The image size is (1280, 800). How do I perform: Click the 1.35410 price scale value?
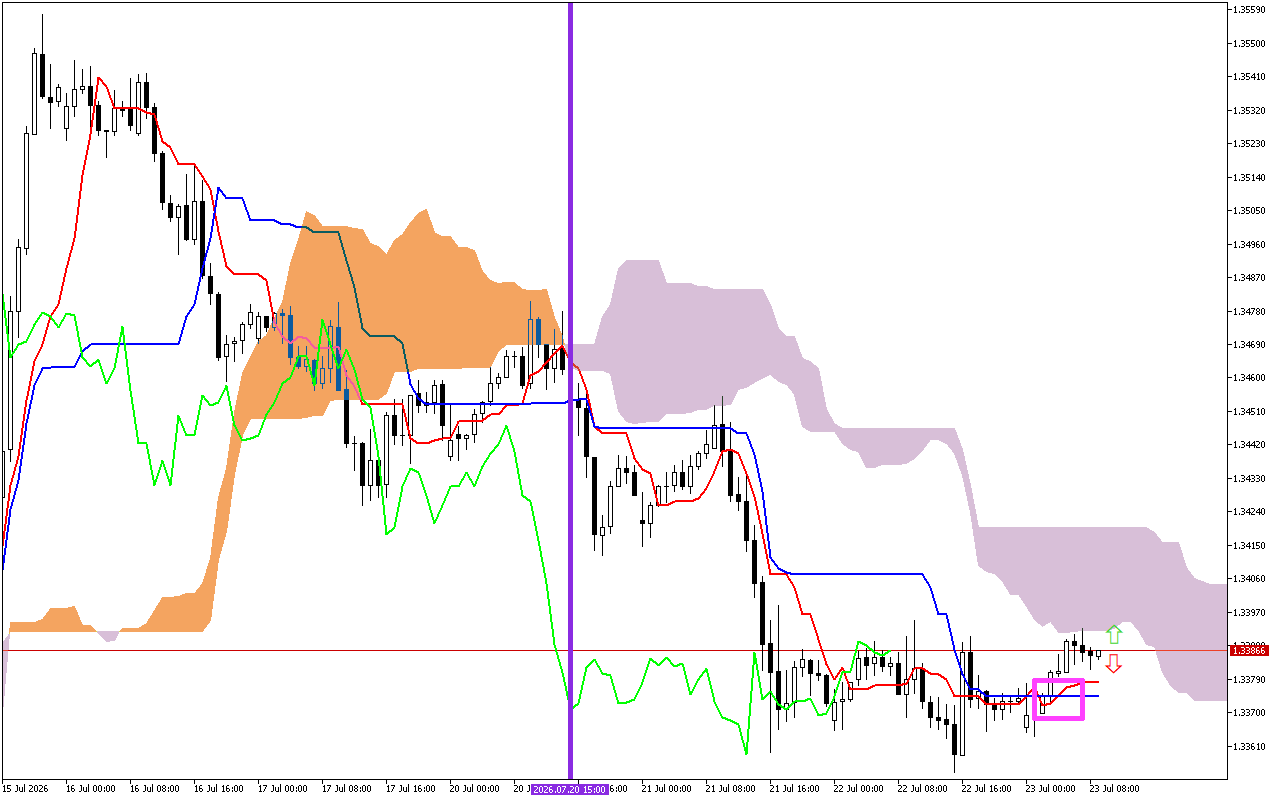click(1251, 77)
